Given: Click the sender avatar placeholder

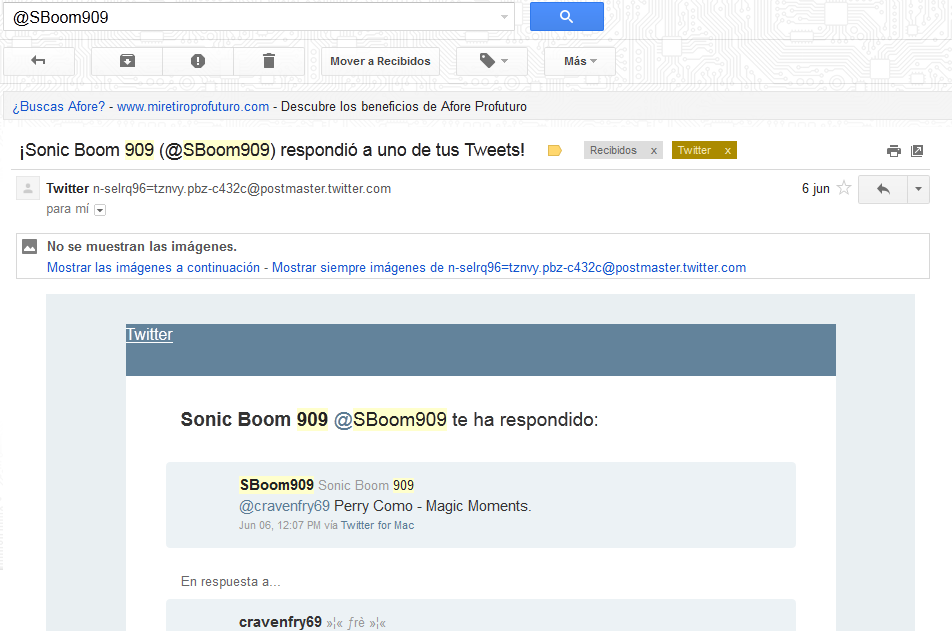Looking at the screenshot, I should 28,189.
